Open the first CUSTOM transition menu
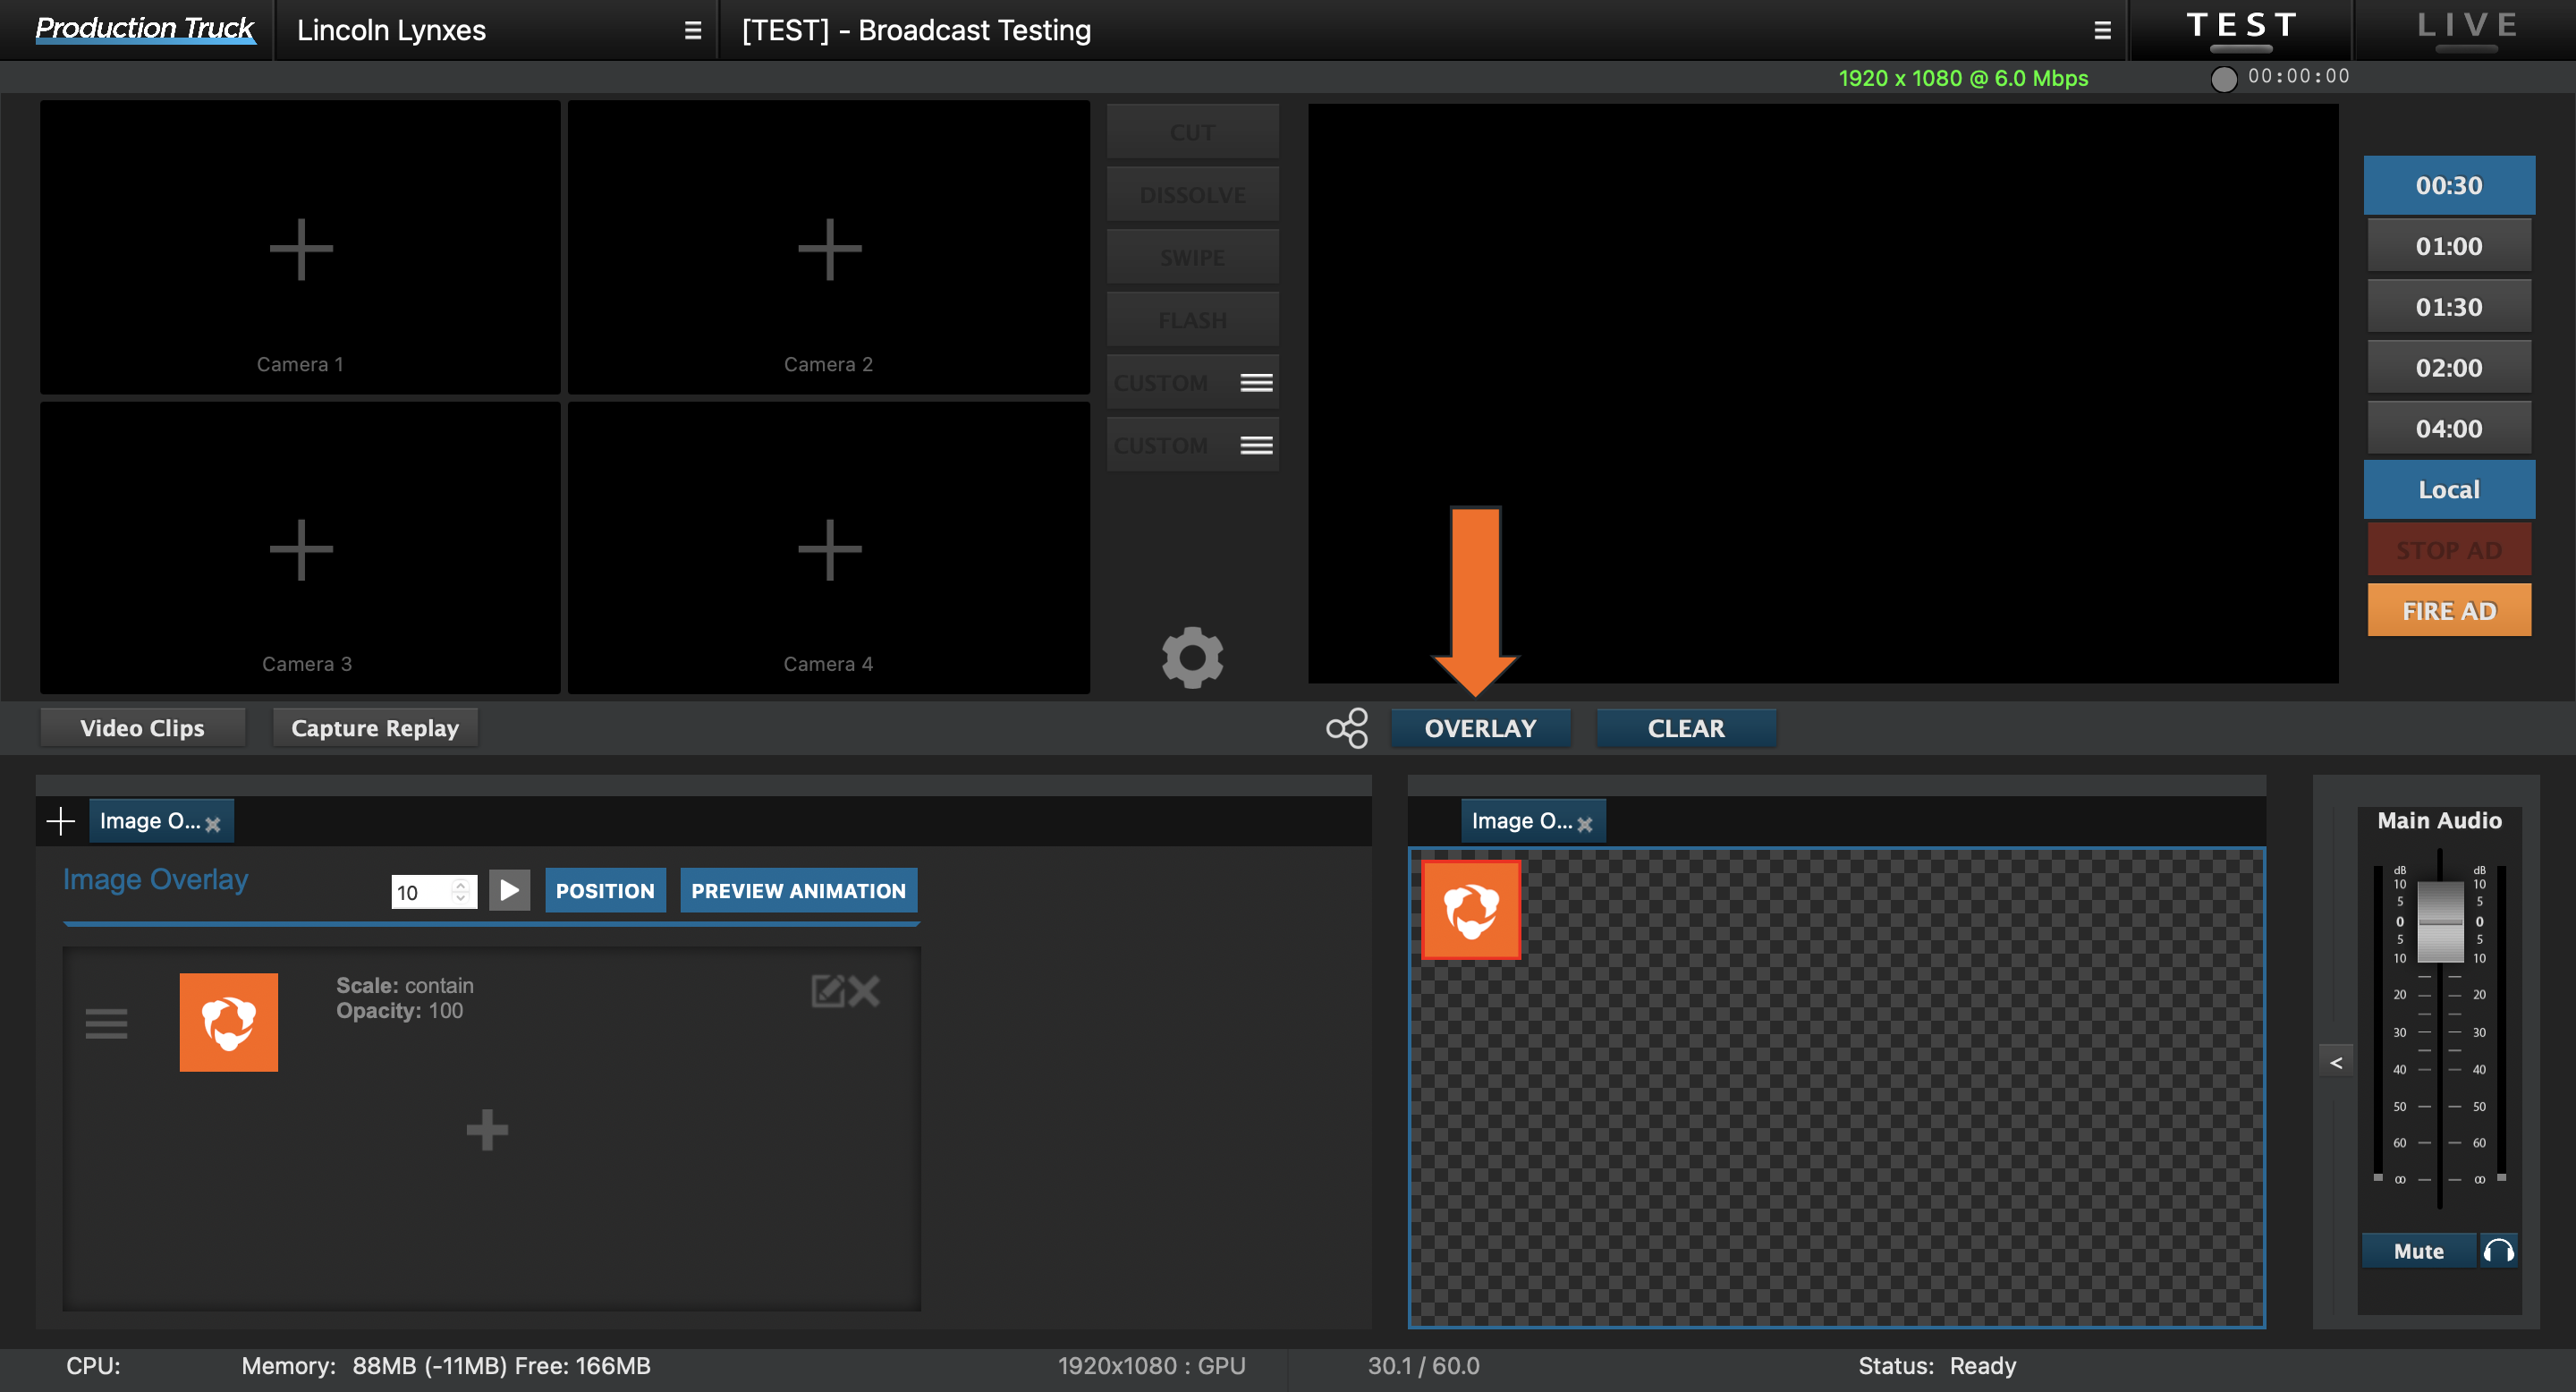This screenshot has height=1392, width=2576. [x=1256, y=383]
